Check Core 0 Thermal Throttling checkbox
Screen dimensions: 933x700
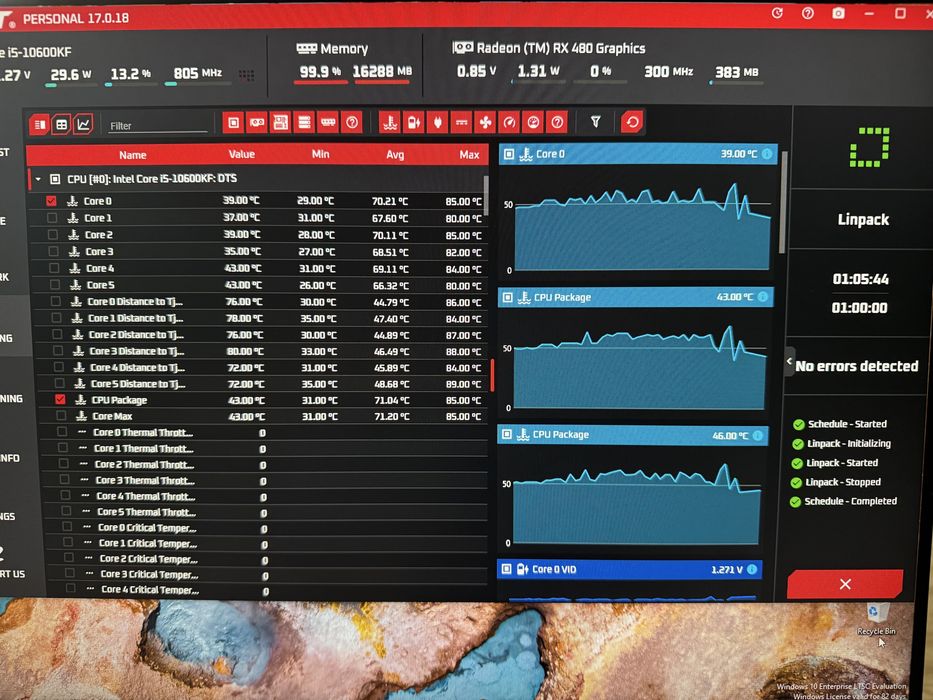click(x=62, y=432)
